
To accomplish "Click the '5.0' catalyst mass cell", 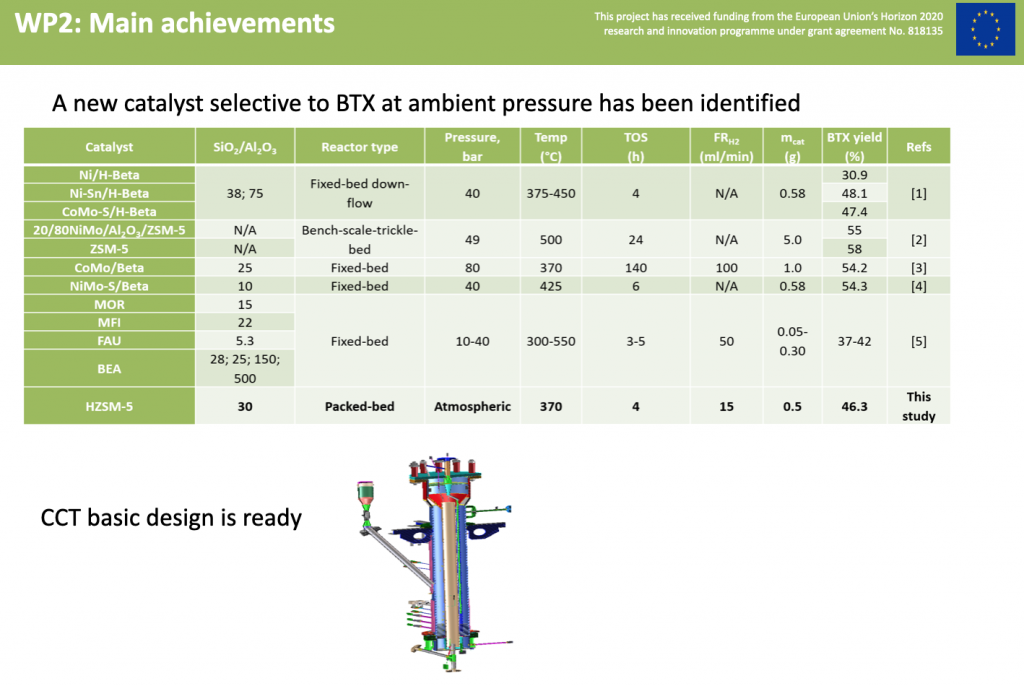I will (x=792, y=239).
